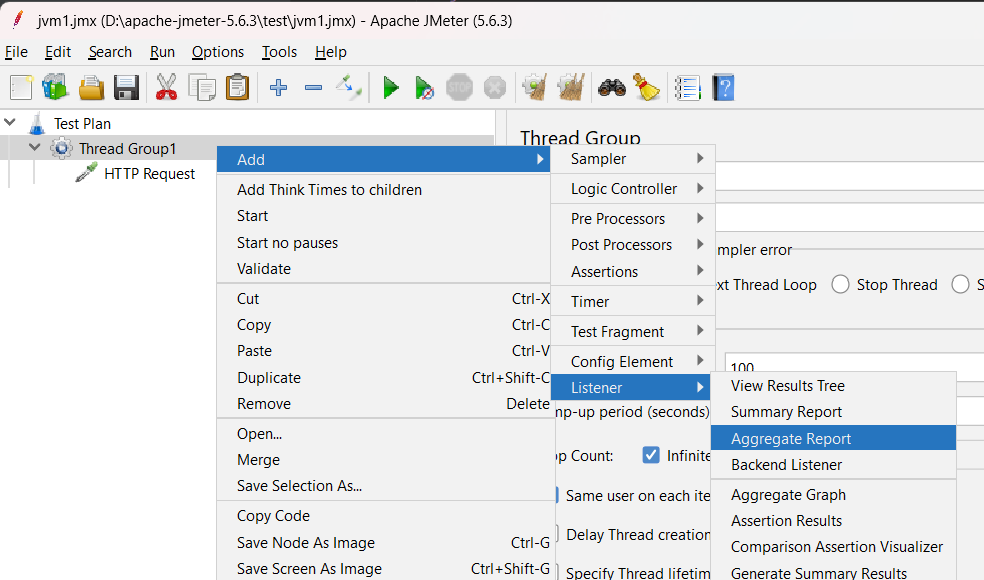Viewport: 984px width, 580px height.
Task: Click Save Node As Image entry
Action: coord(383,542)
